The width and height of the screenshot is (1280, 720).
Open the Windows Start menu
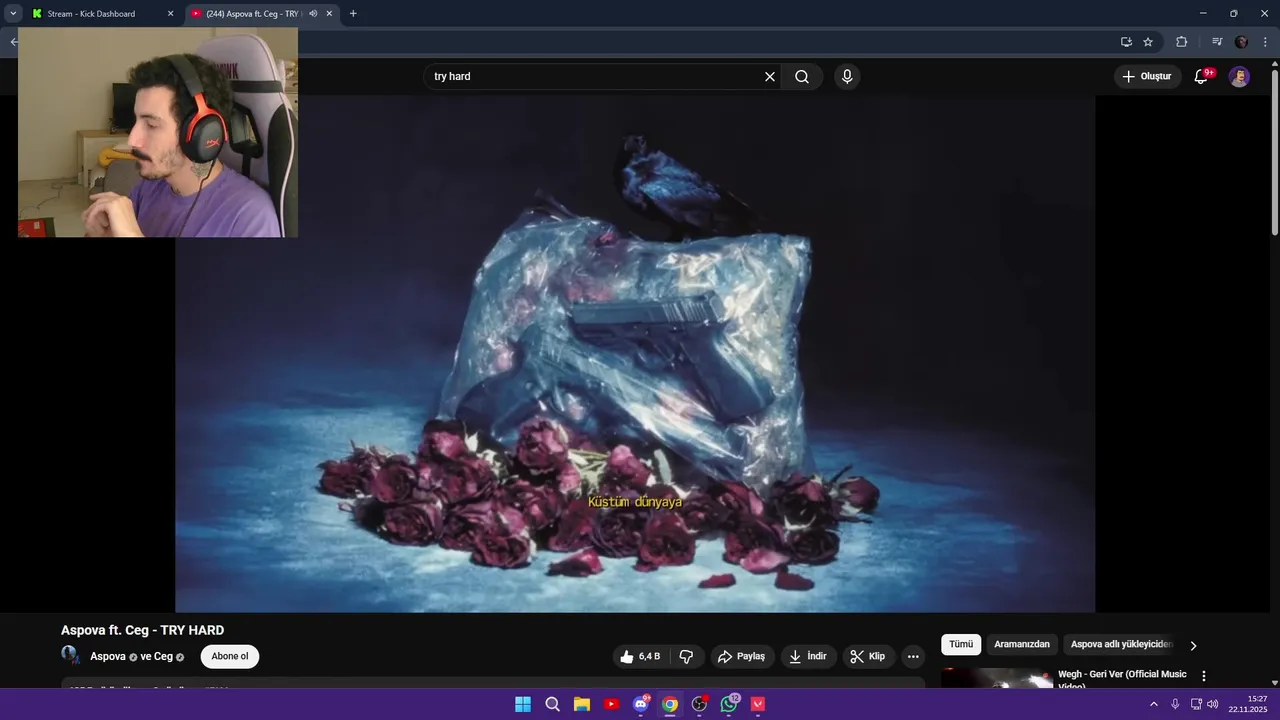click(523, 704)
